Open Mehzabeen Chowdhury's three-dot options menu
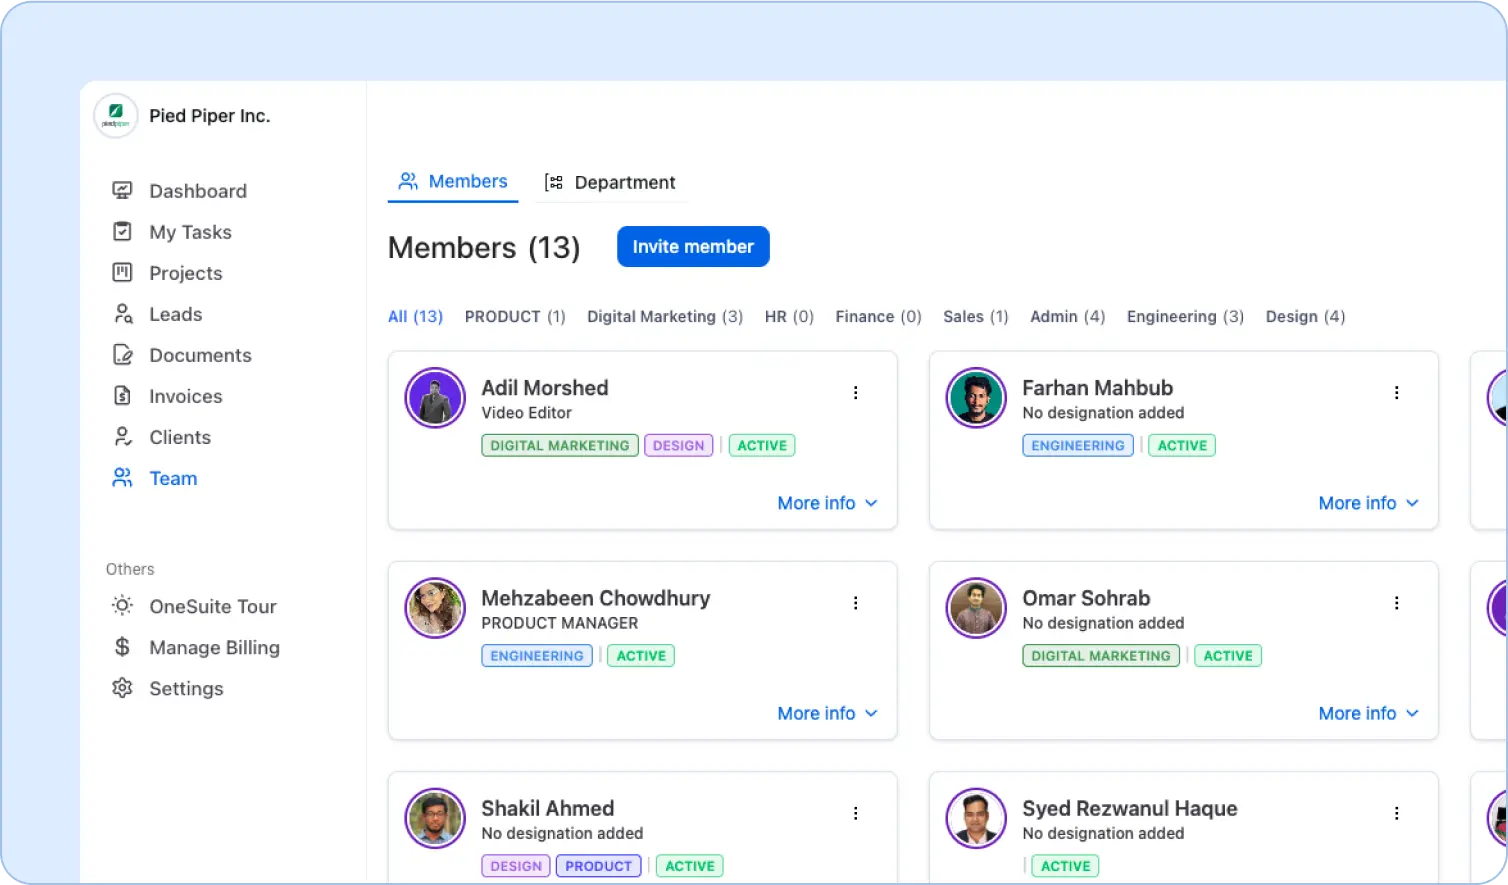1508x885 pixels. tap(855, 603)
